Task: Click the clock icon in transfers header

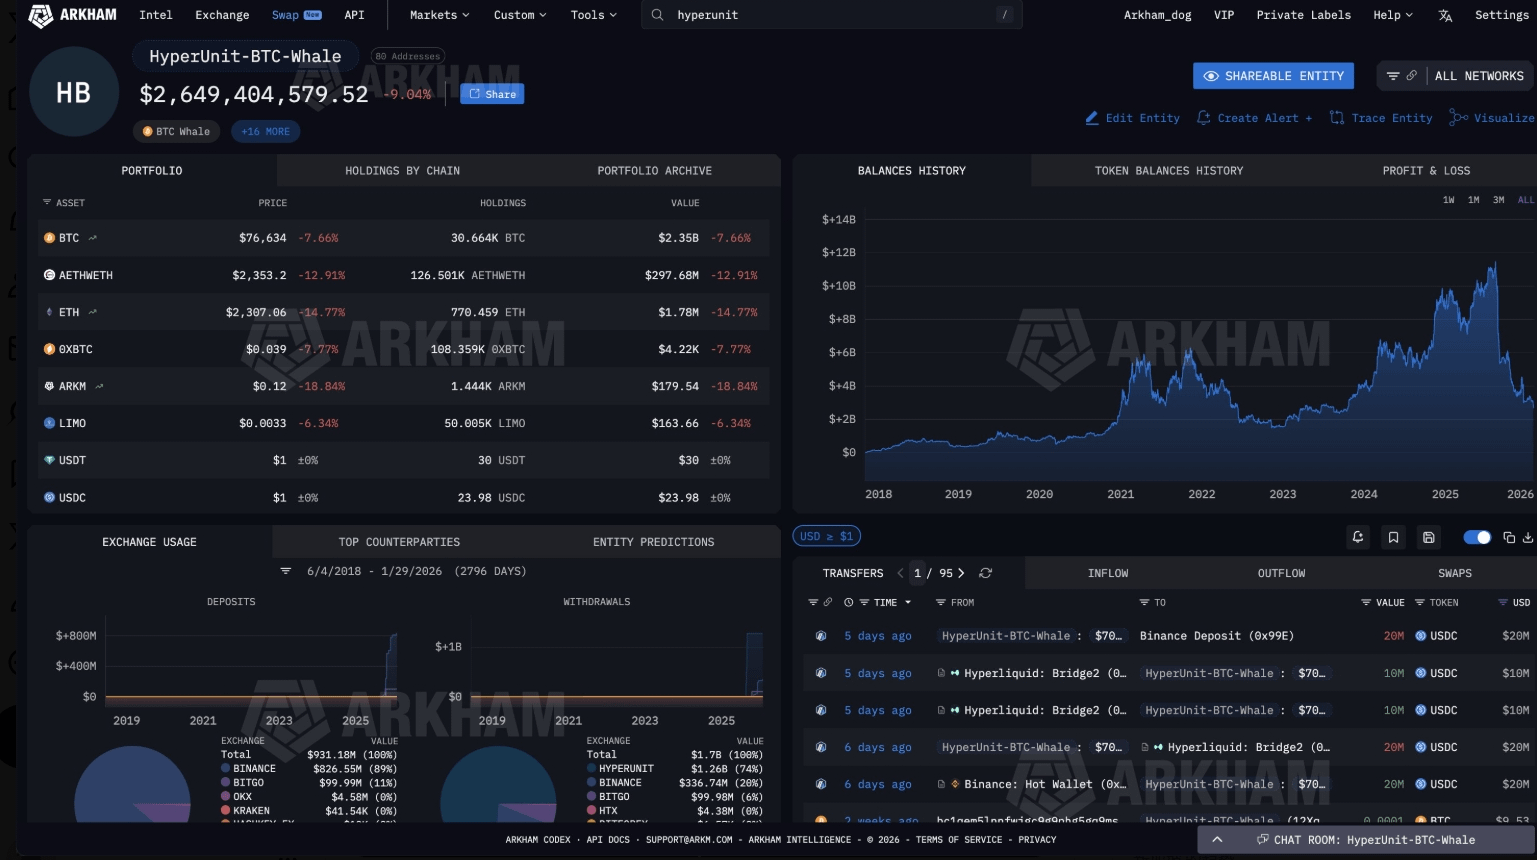Action: [849, 602]
